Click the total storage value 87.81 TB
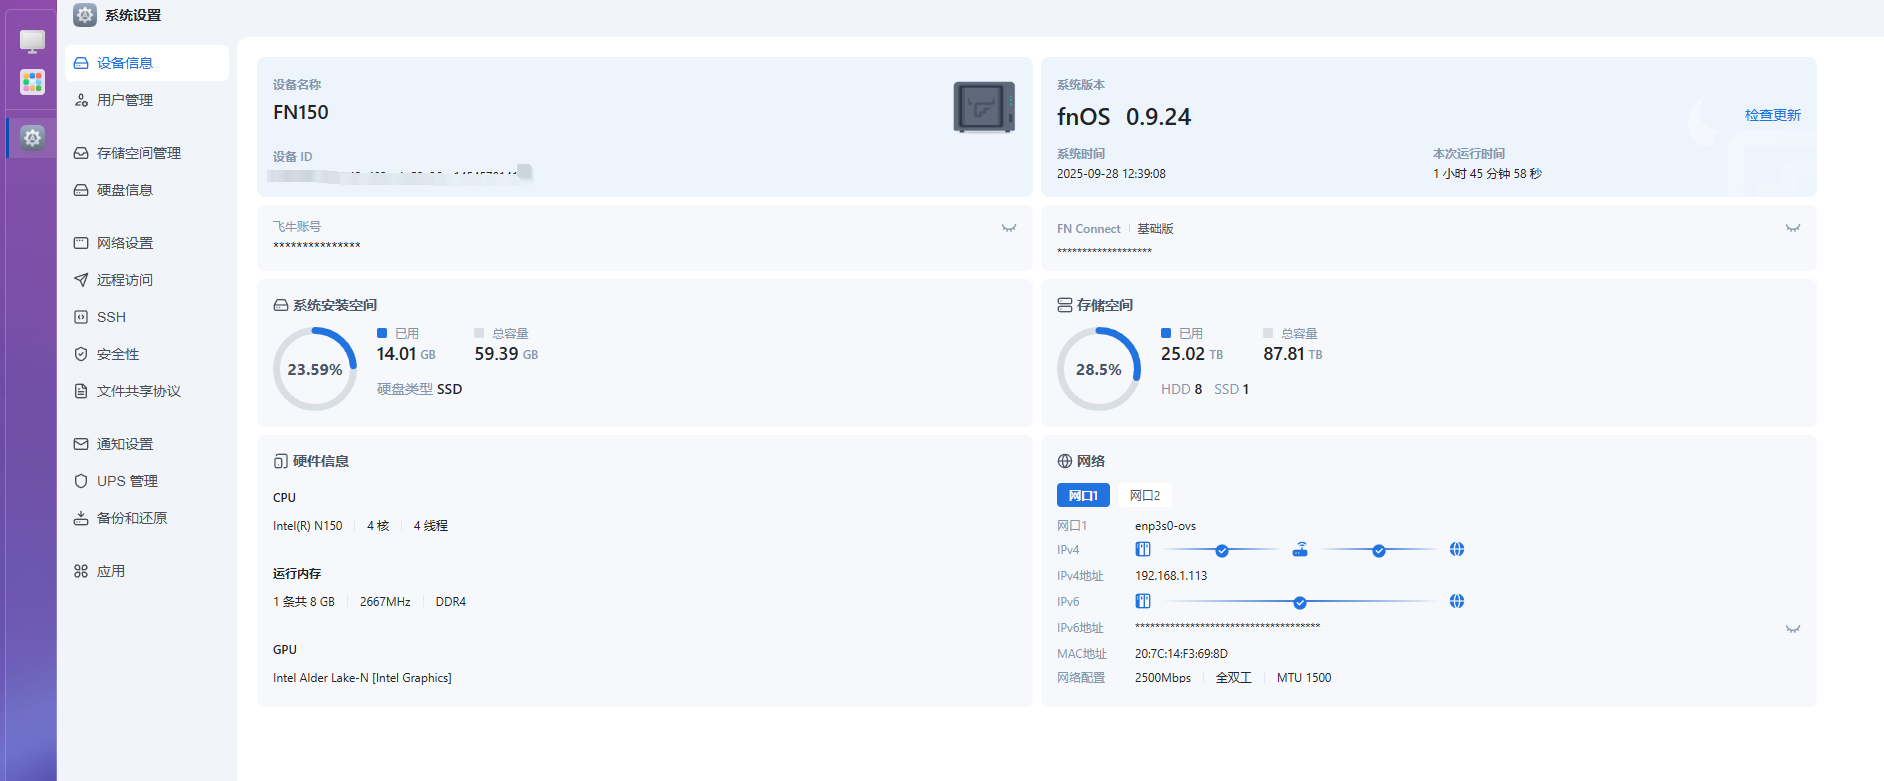 click(x=1292, y=354)
